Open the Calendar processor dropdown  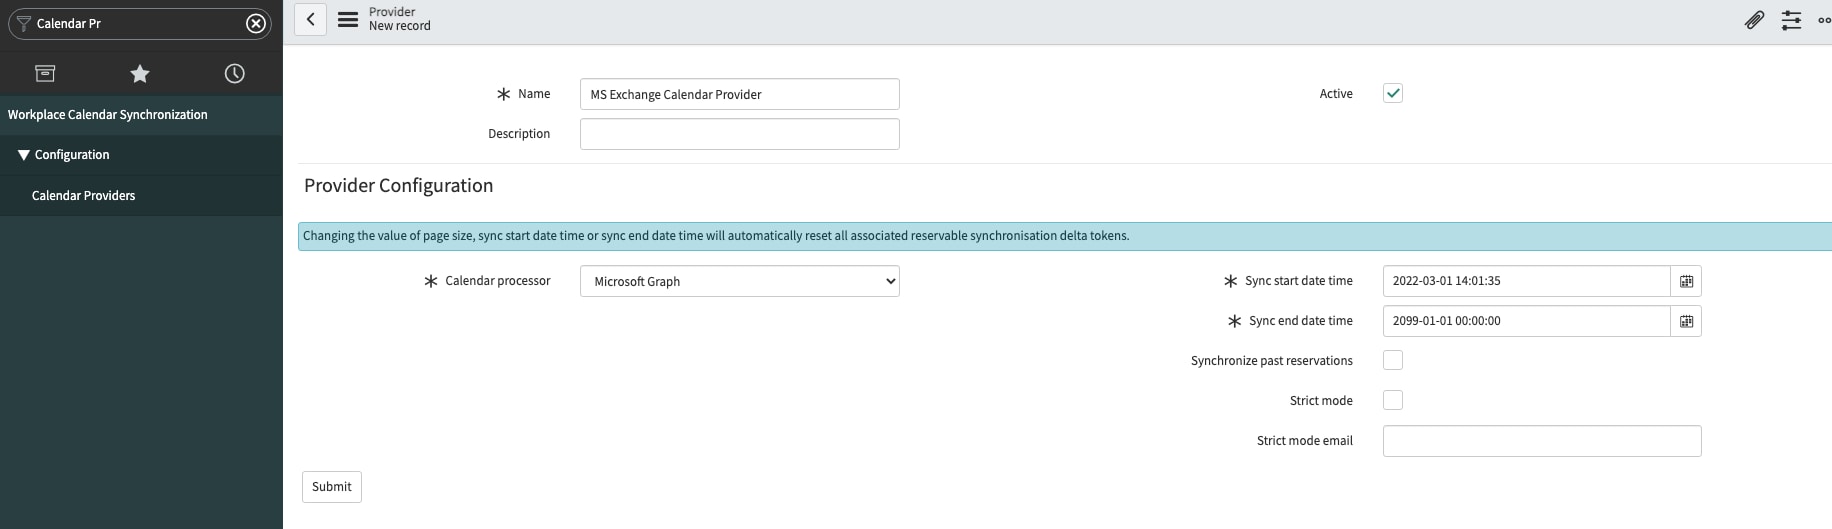(x=740, y=281)
